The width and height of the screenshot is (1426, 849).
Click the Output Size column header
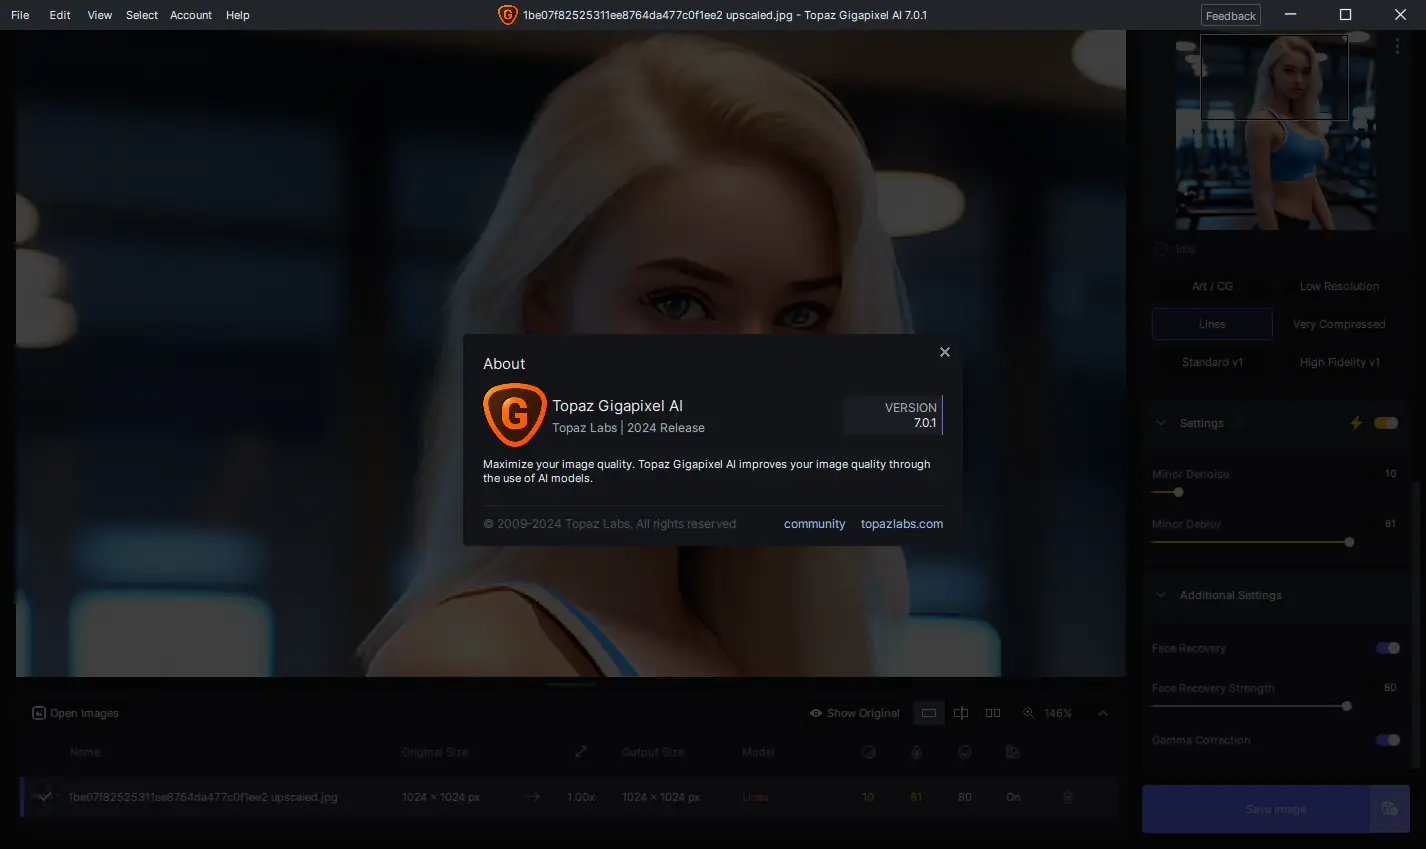(x=653, y=752)
